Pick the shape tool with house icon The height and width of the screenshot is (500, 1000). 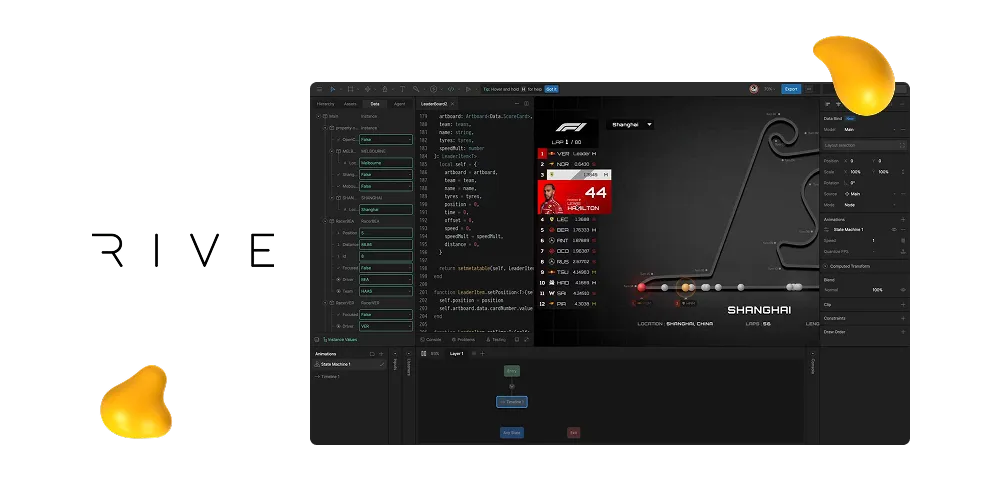pos(385,89)
